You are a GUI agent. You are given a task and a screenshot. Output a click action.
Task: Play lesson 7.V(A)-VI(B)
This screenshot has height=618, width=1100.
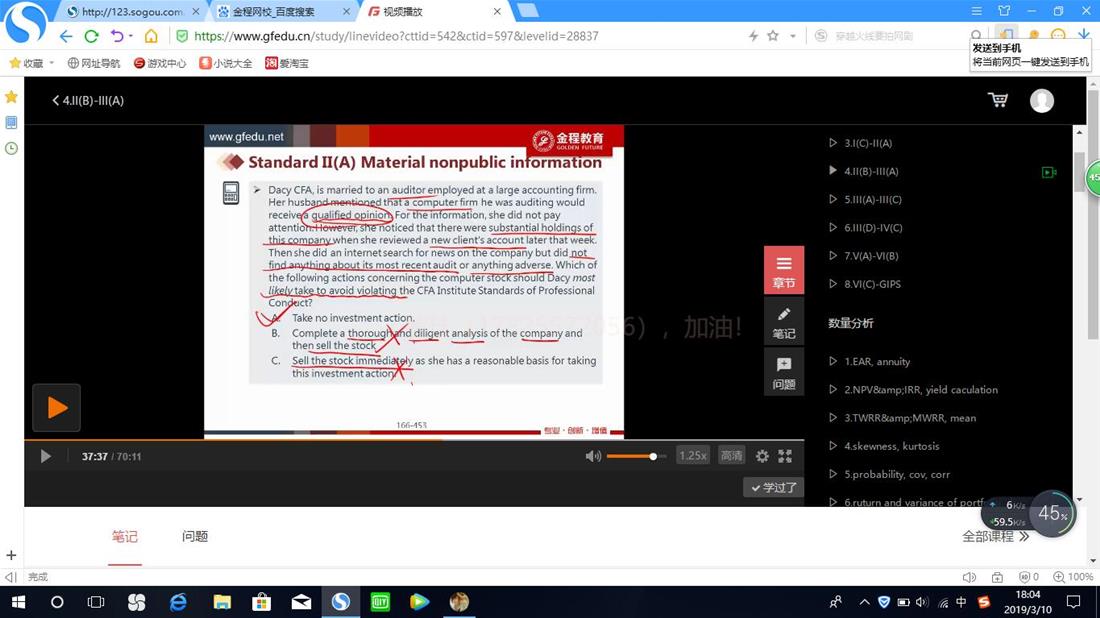[x=871, y=255]
